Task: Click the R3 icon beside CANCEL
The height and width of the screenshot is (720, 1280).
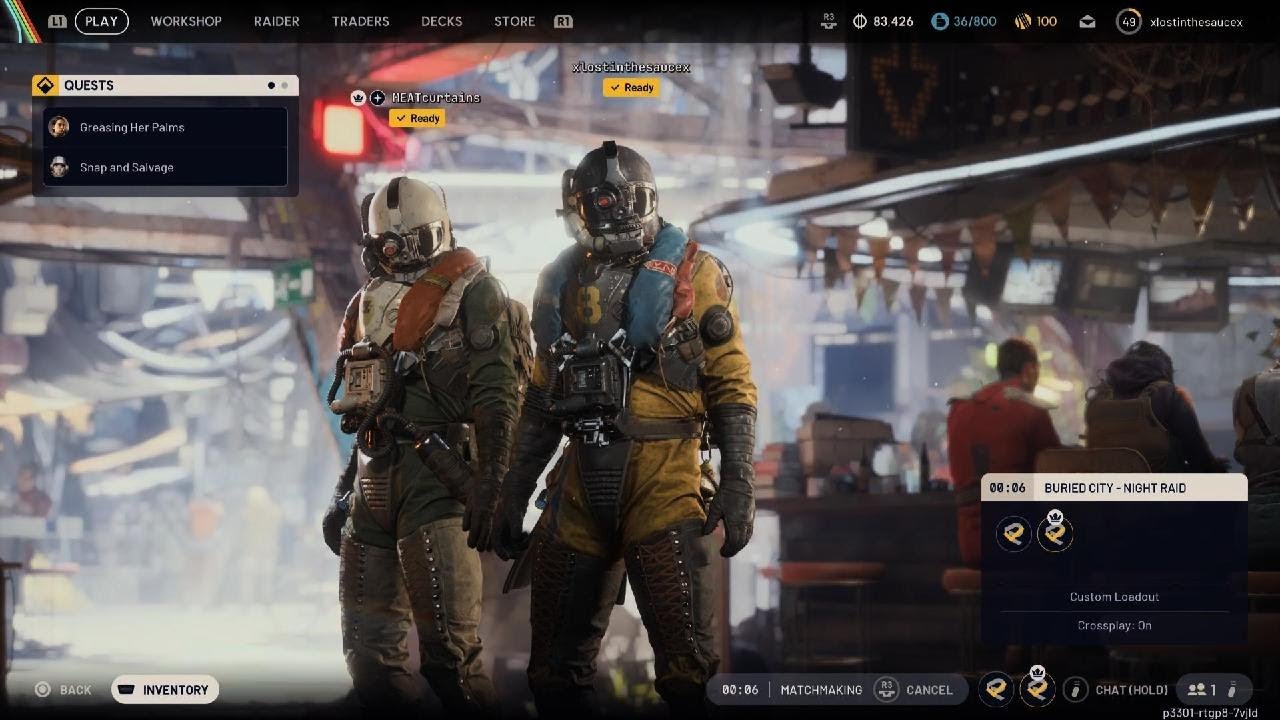Action: point(886,689)
